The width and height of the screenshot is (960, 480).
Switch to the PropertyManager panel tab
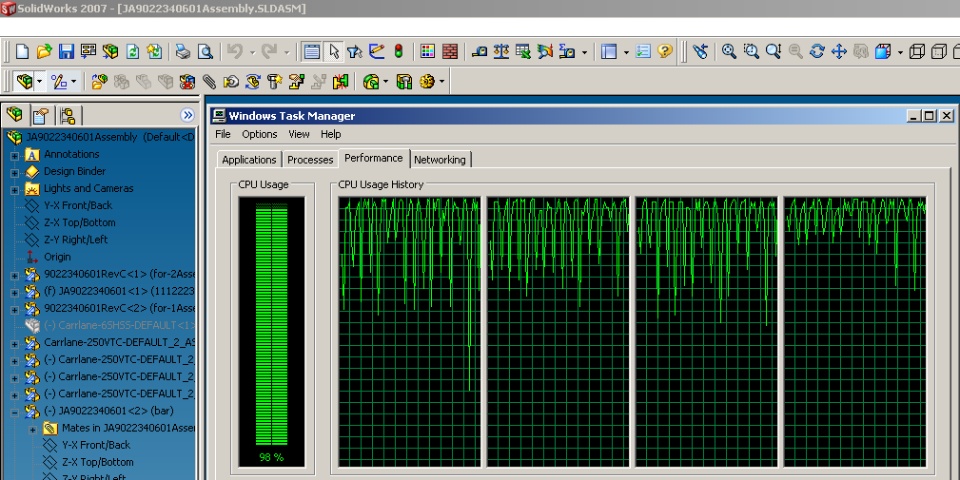[x=40, y=115]
